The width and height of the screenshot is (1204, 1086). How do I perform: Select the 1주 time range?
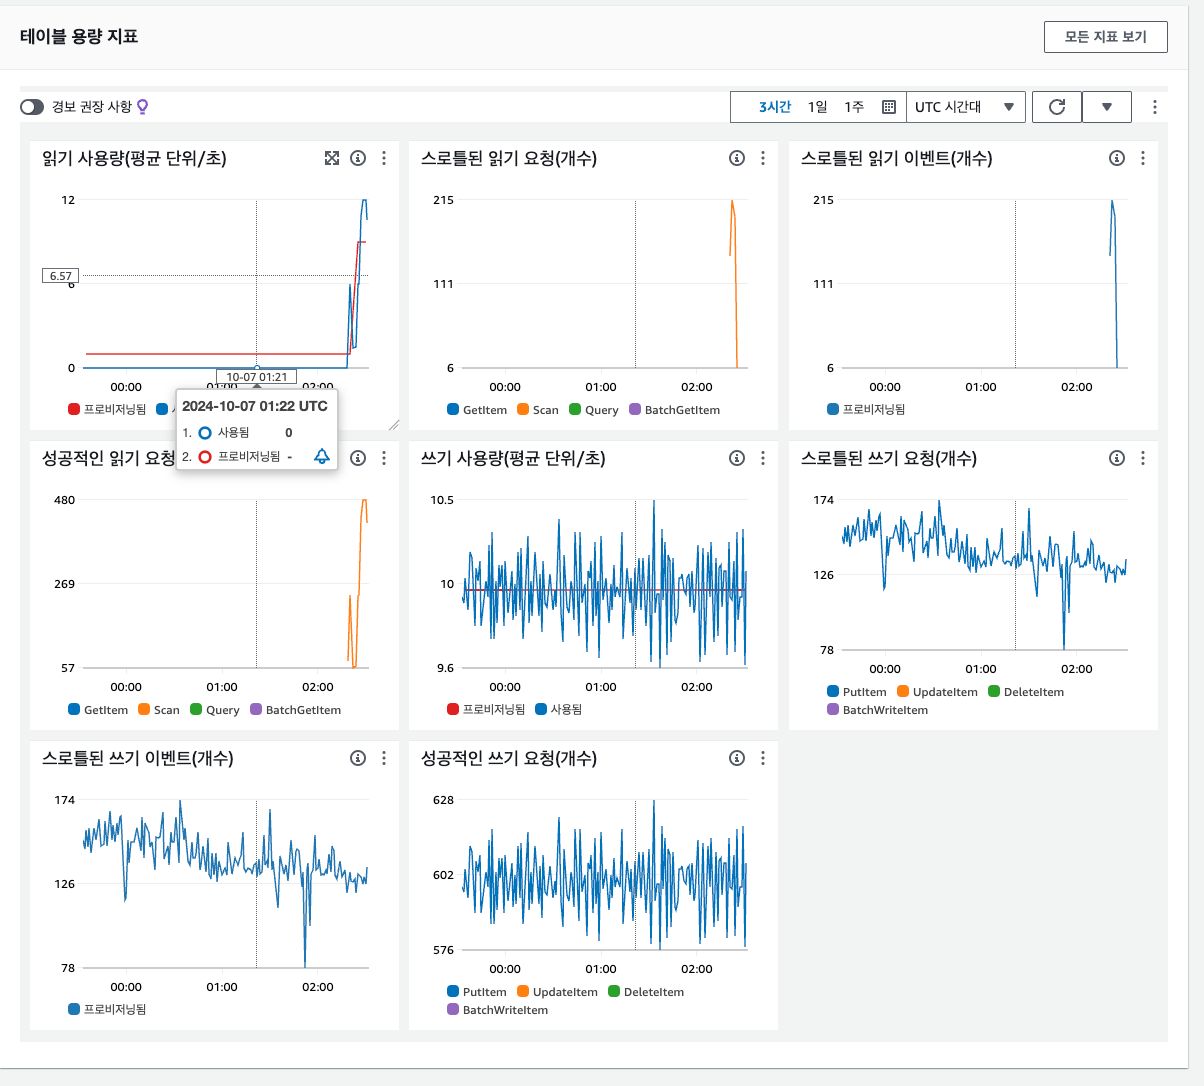point(854,107)
